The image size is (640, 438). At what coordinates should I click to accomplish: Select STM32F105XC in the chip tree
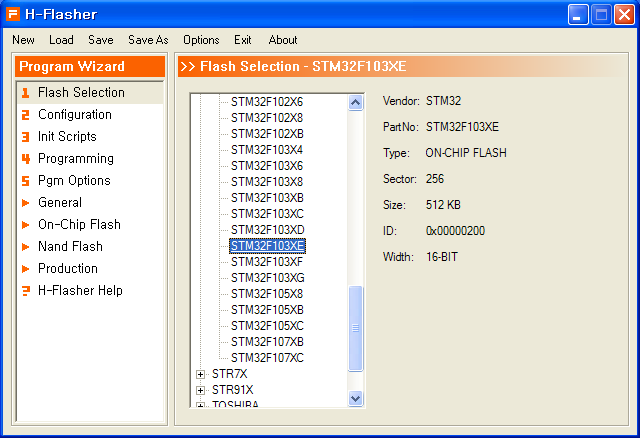pos(267,326)
